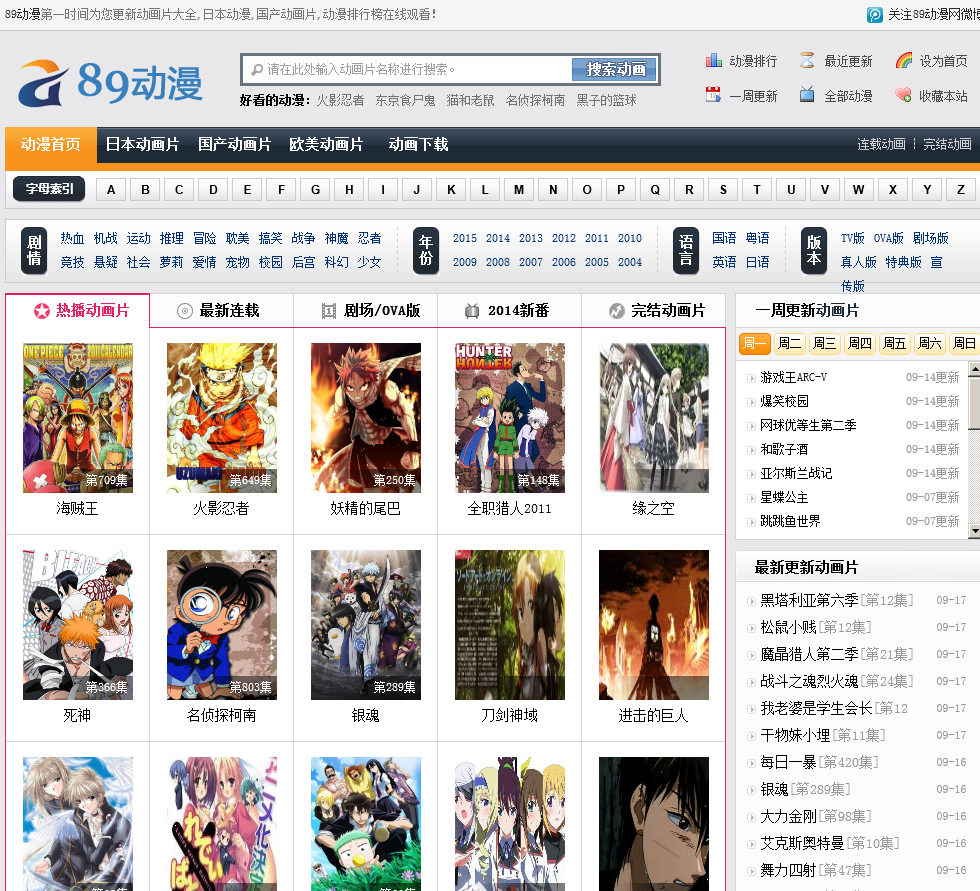Open 海贼王 poster thumbnail
Image resolution: width=980 pixels, height=891 pixels.
pyautogui.click(x=78, y=417)
